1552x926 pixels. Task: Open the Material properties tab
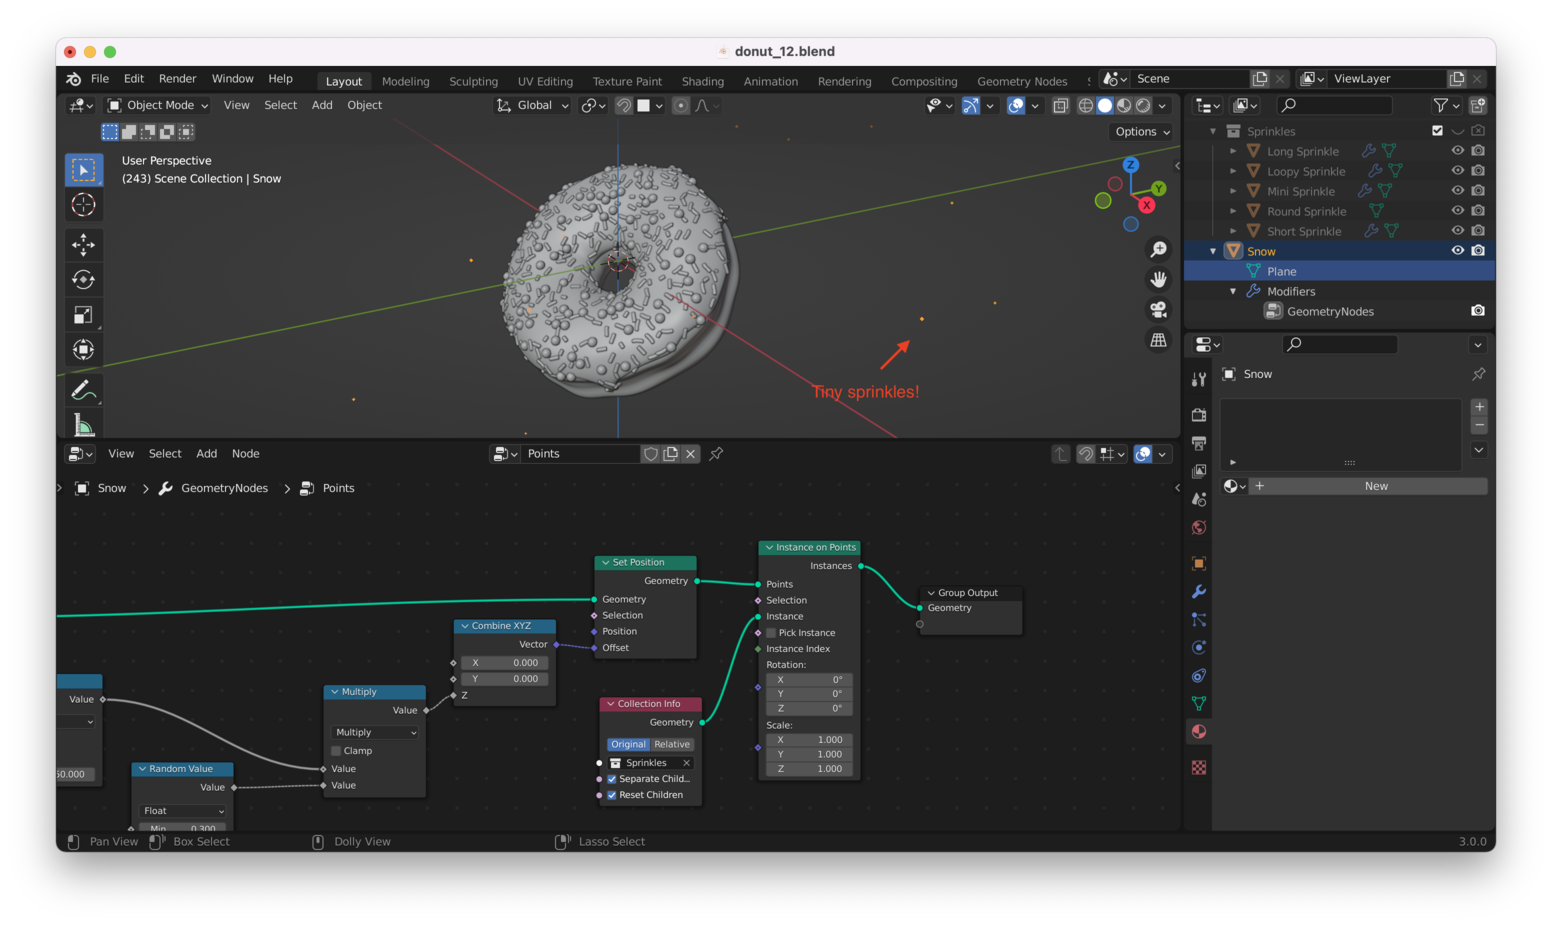1199,732
